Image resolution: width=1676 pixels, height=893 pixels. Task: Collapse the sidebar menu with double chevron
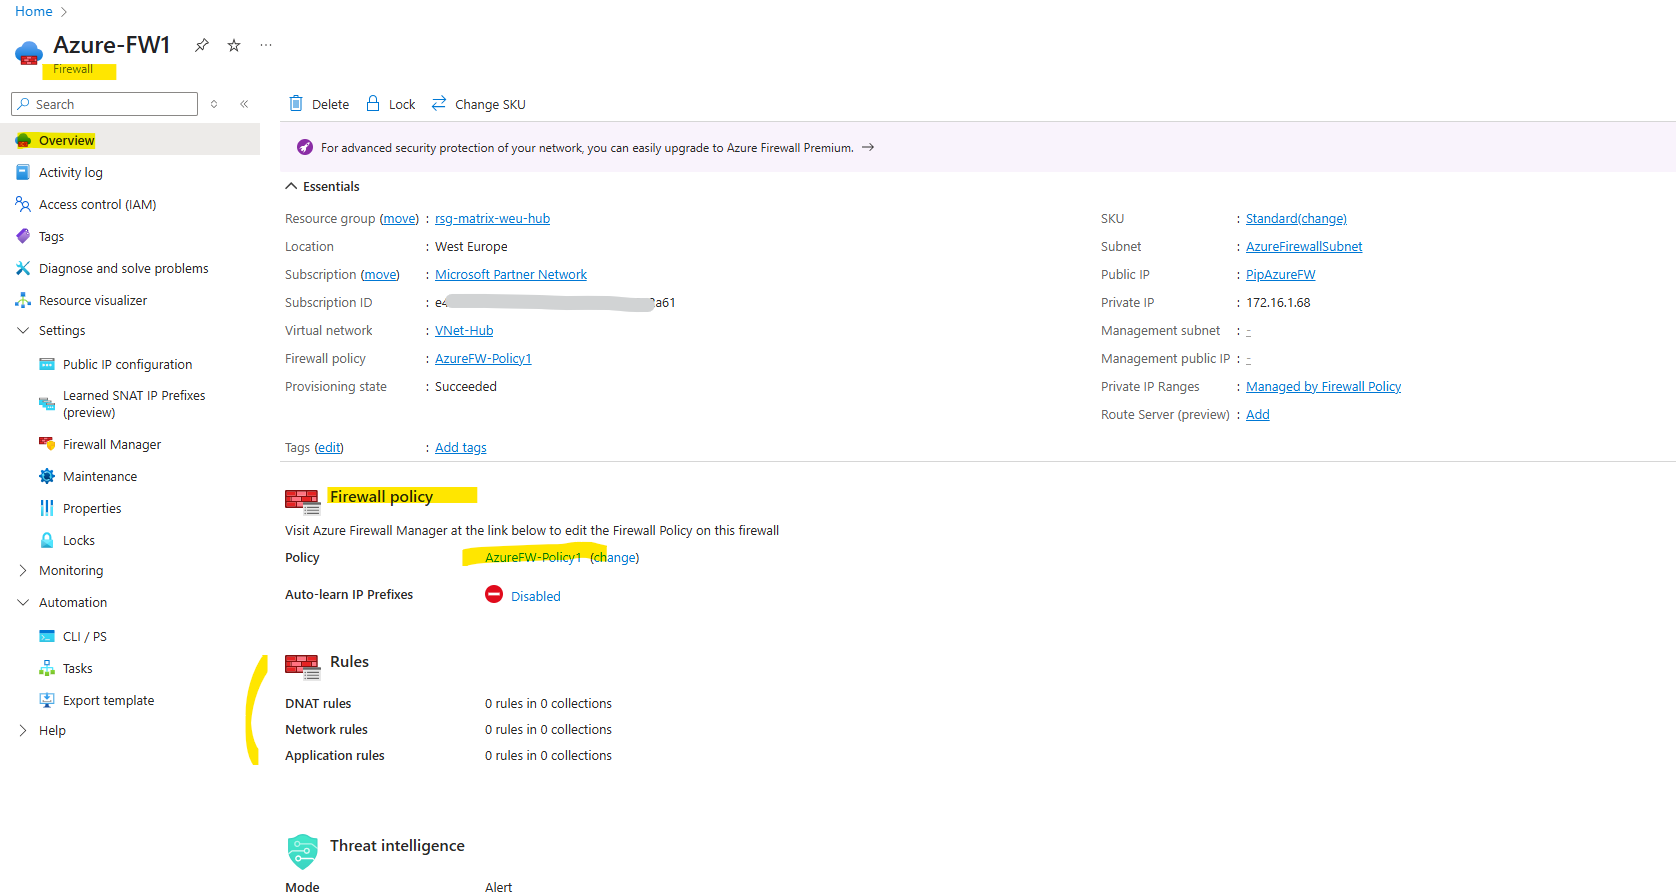click(x=244, y=104)
